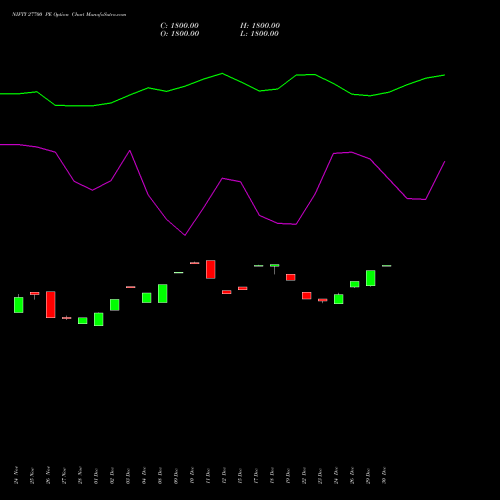Viewport: 500px width, 500px height.
Task: Click the 25 Nov date label
Action: (x=32, y=475)
